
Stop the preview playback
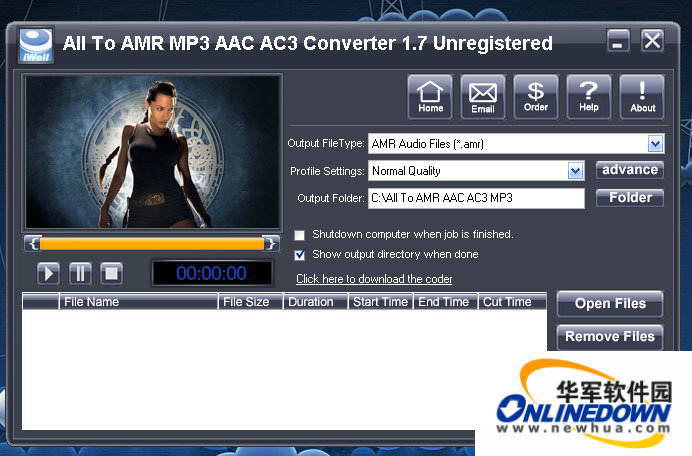pos(112,273)
